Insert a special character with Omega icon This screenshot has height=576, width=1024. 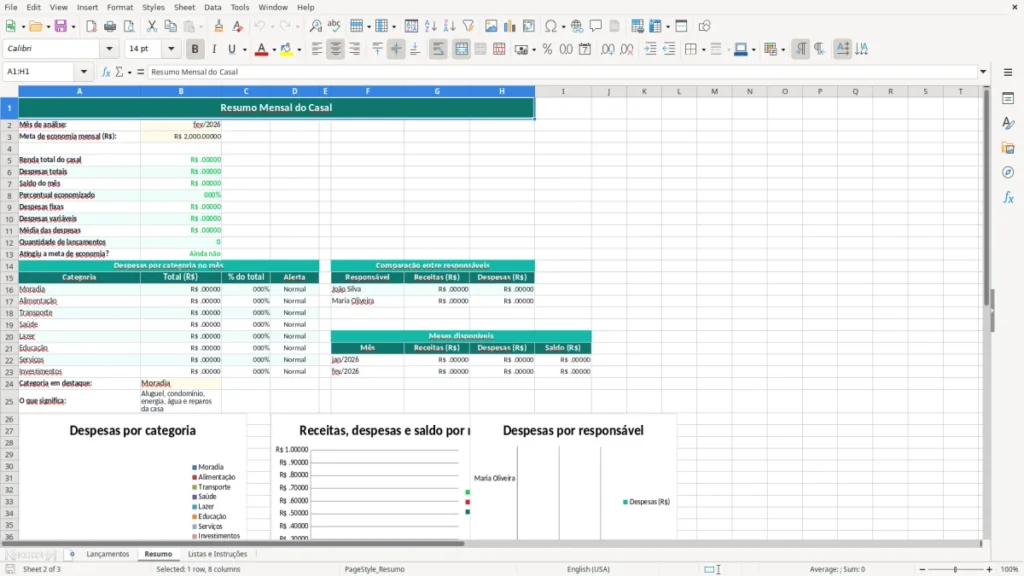[x=551, y=26]
